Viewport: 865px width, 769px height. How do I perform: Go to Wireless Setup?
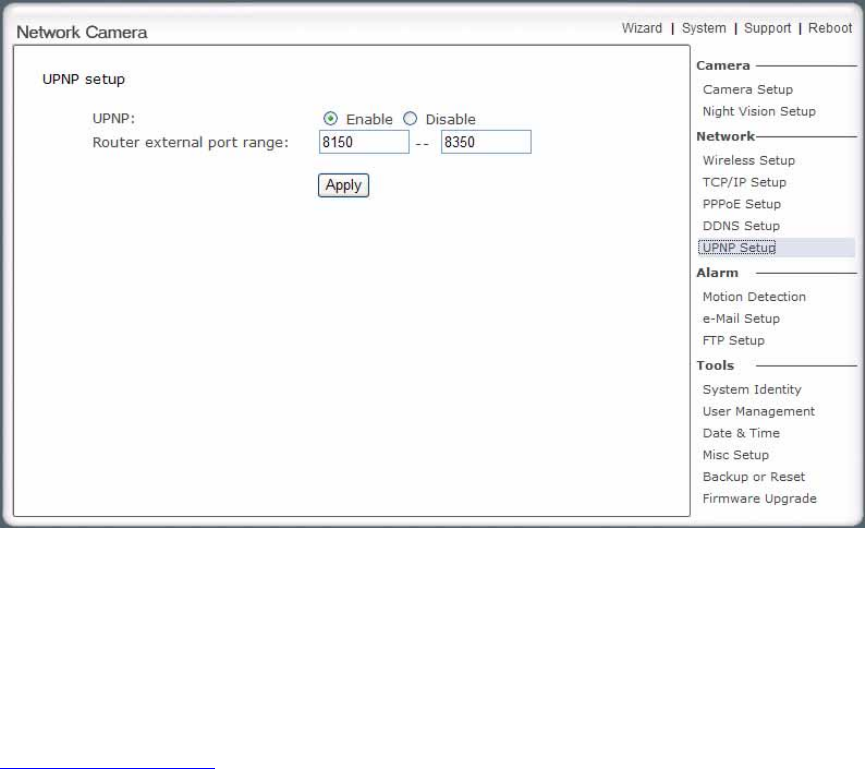click(x=749, y=161)
